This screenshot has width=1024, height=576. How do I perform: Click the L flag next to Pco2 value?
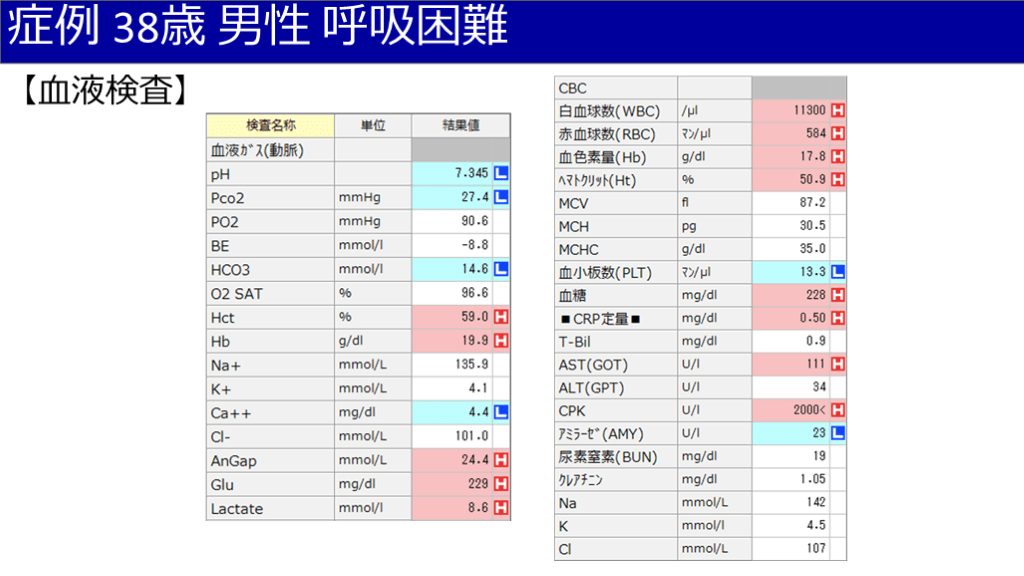coord(501,197)
